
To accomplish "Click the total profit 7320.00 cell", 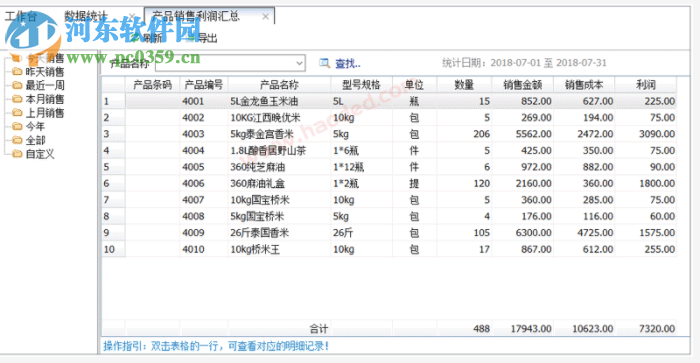I will coord(646,329).
